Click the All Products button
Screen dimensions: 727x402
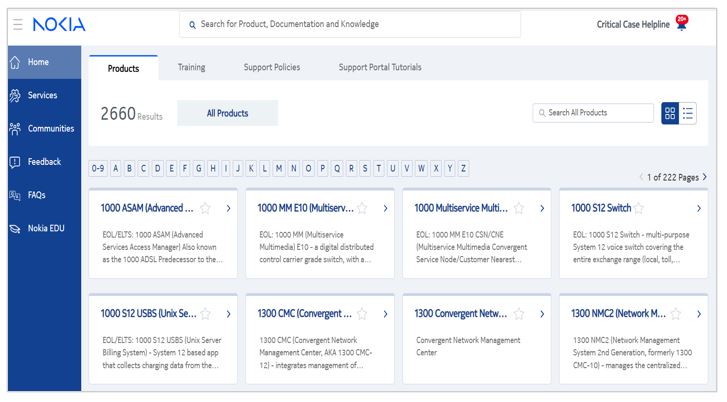pyautogui.click(x=227, y=114)
